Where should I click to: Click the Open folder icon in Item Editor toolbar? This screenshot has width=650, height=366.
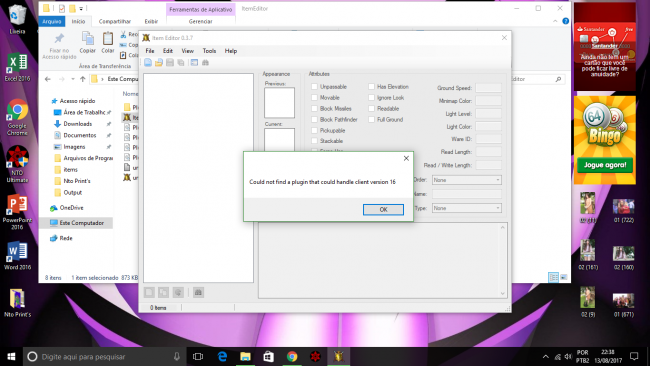point(159,63)
